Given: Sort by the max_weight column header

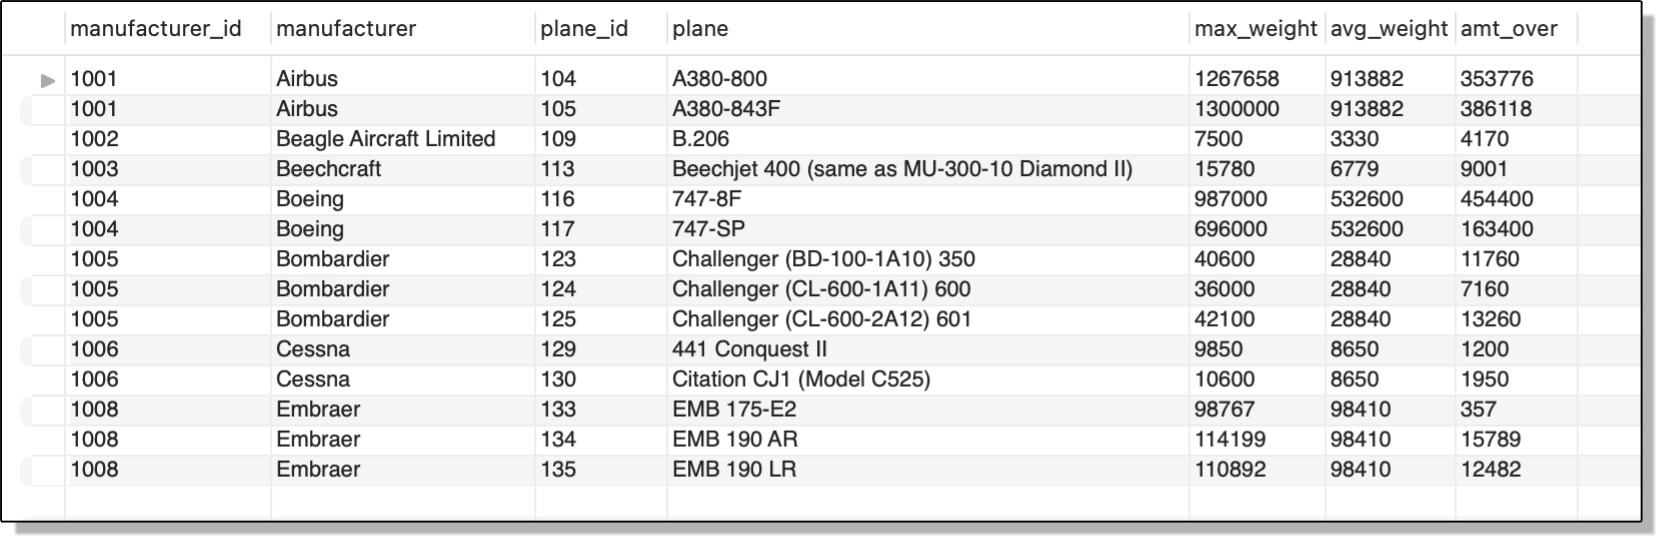Looking at the screenshot, I should click(x=1255, y=29).
